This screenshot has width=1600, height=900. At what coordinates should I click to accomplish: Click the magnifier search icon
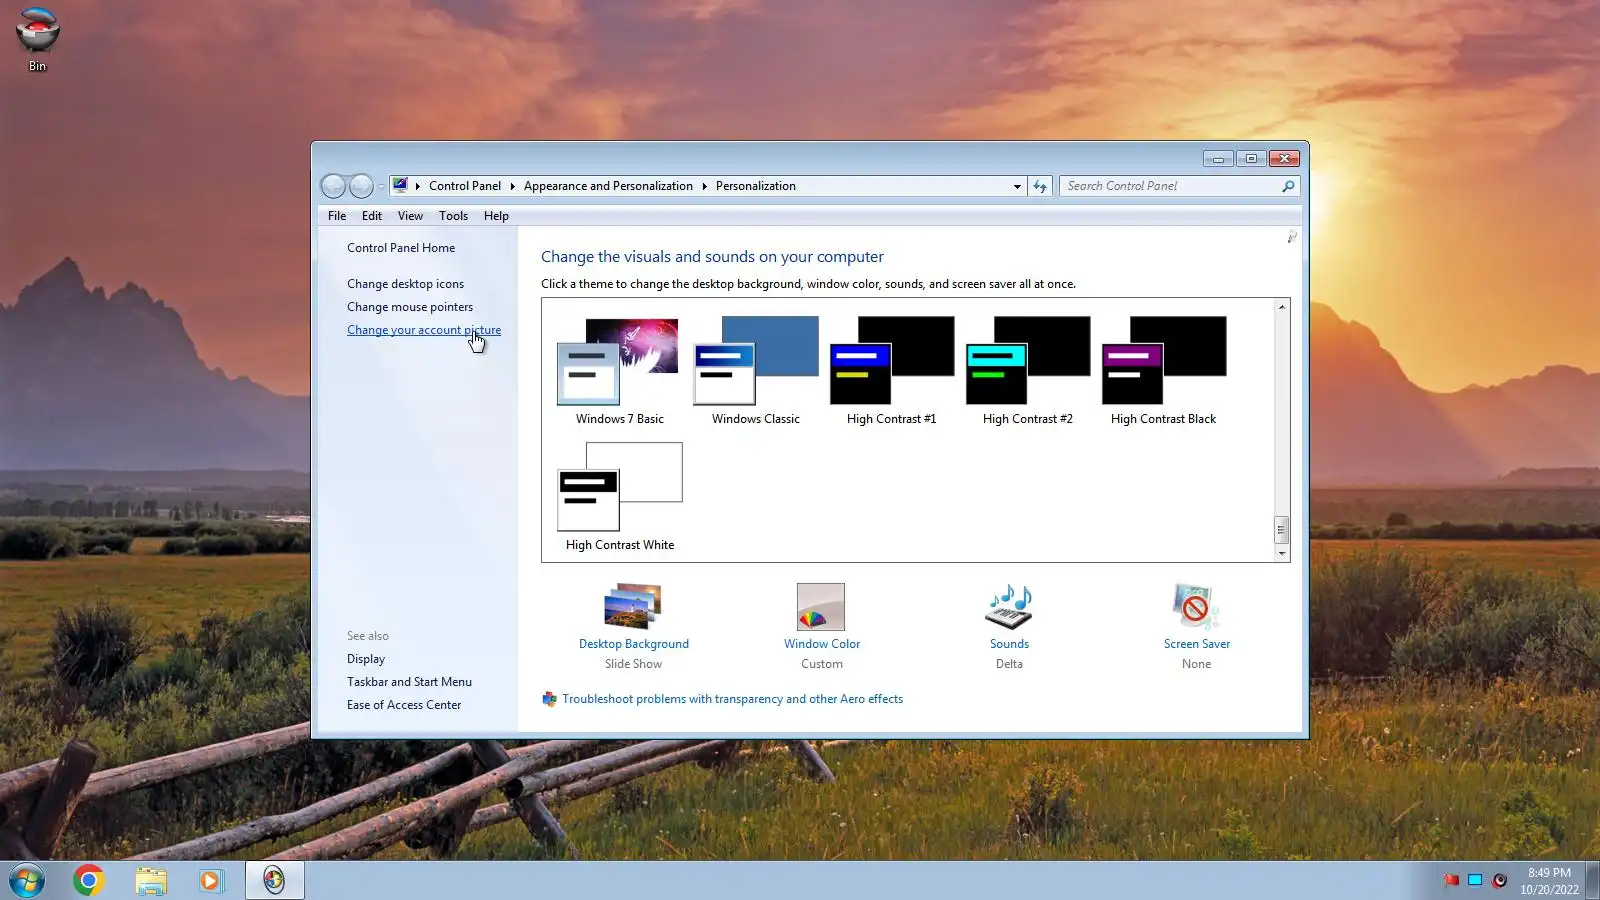point(1288,186)
